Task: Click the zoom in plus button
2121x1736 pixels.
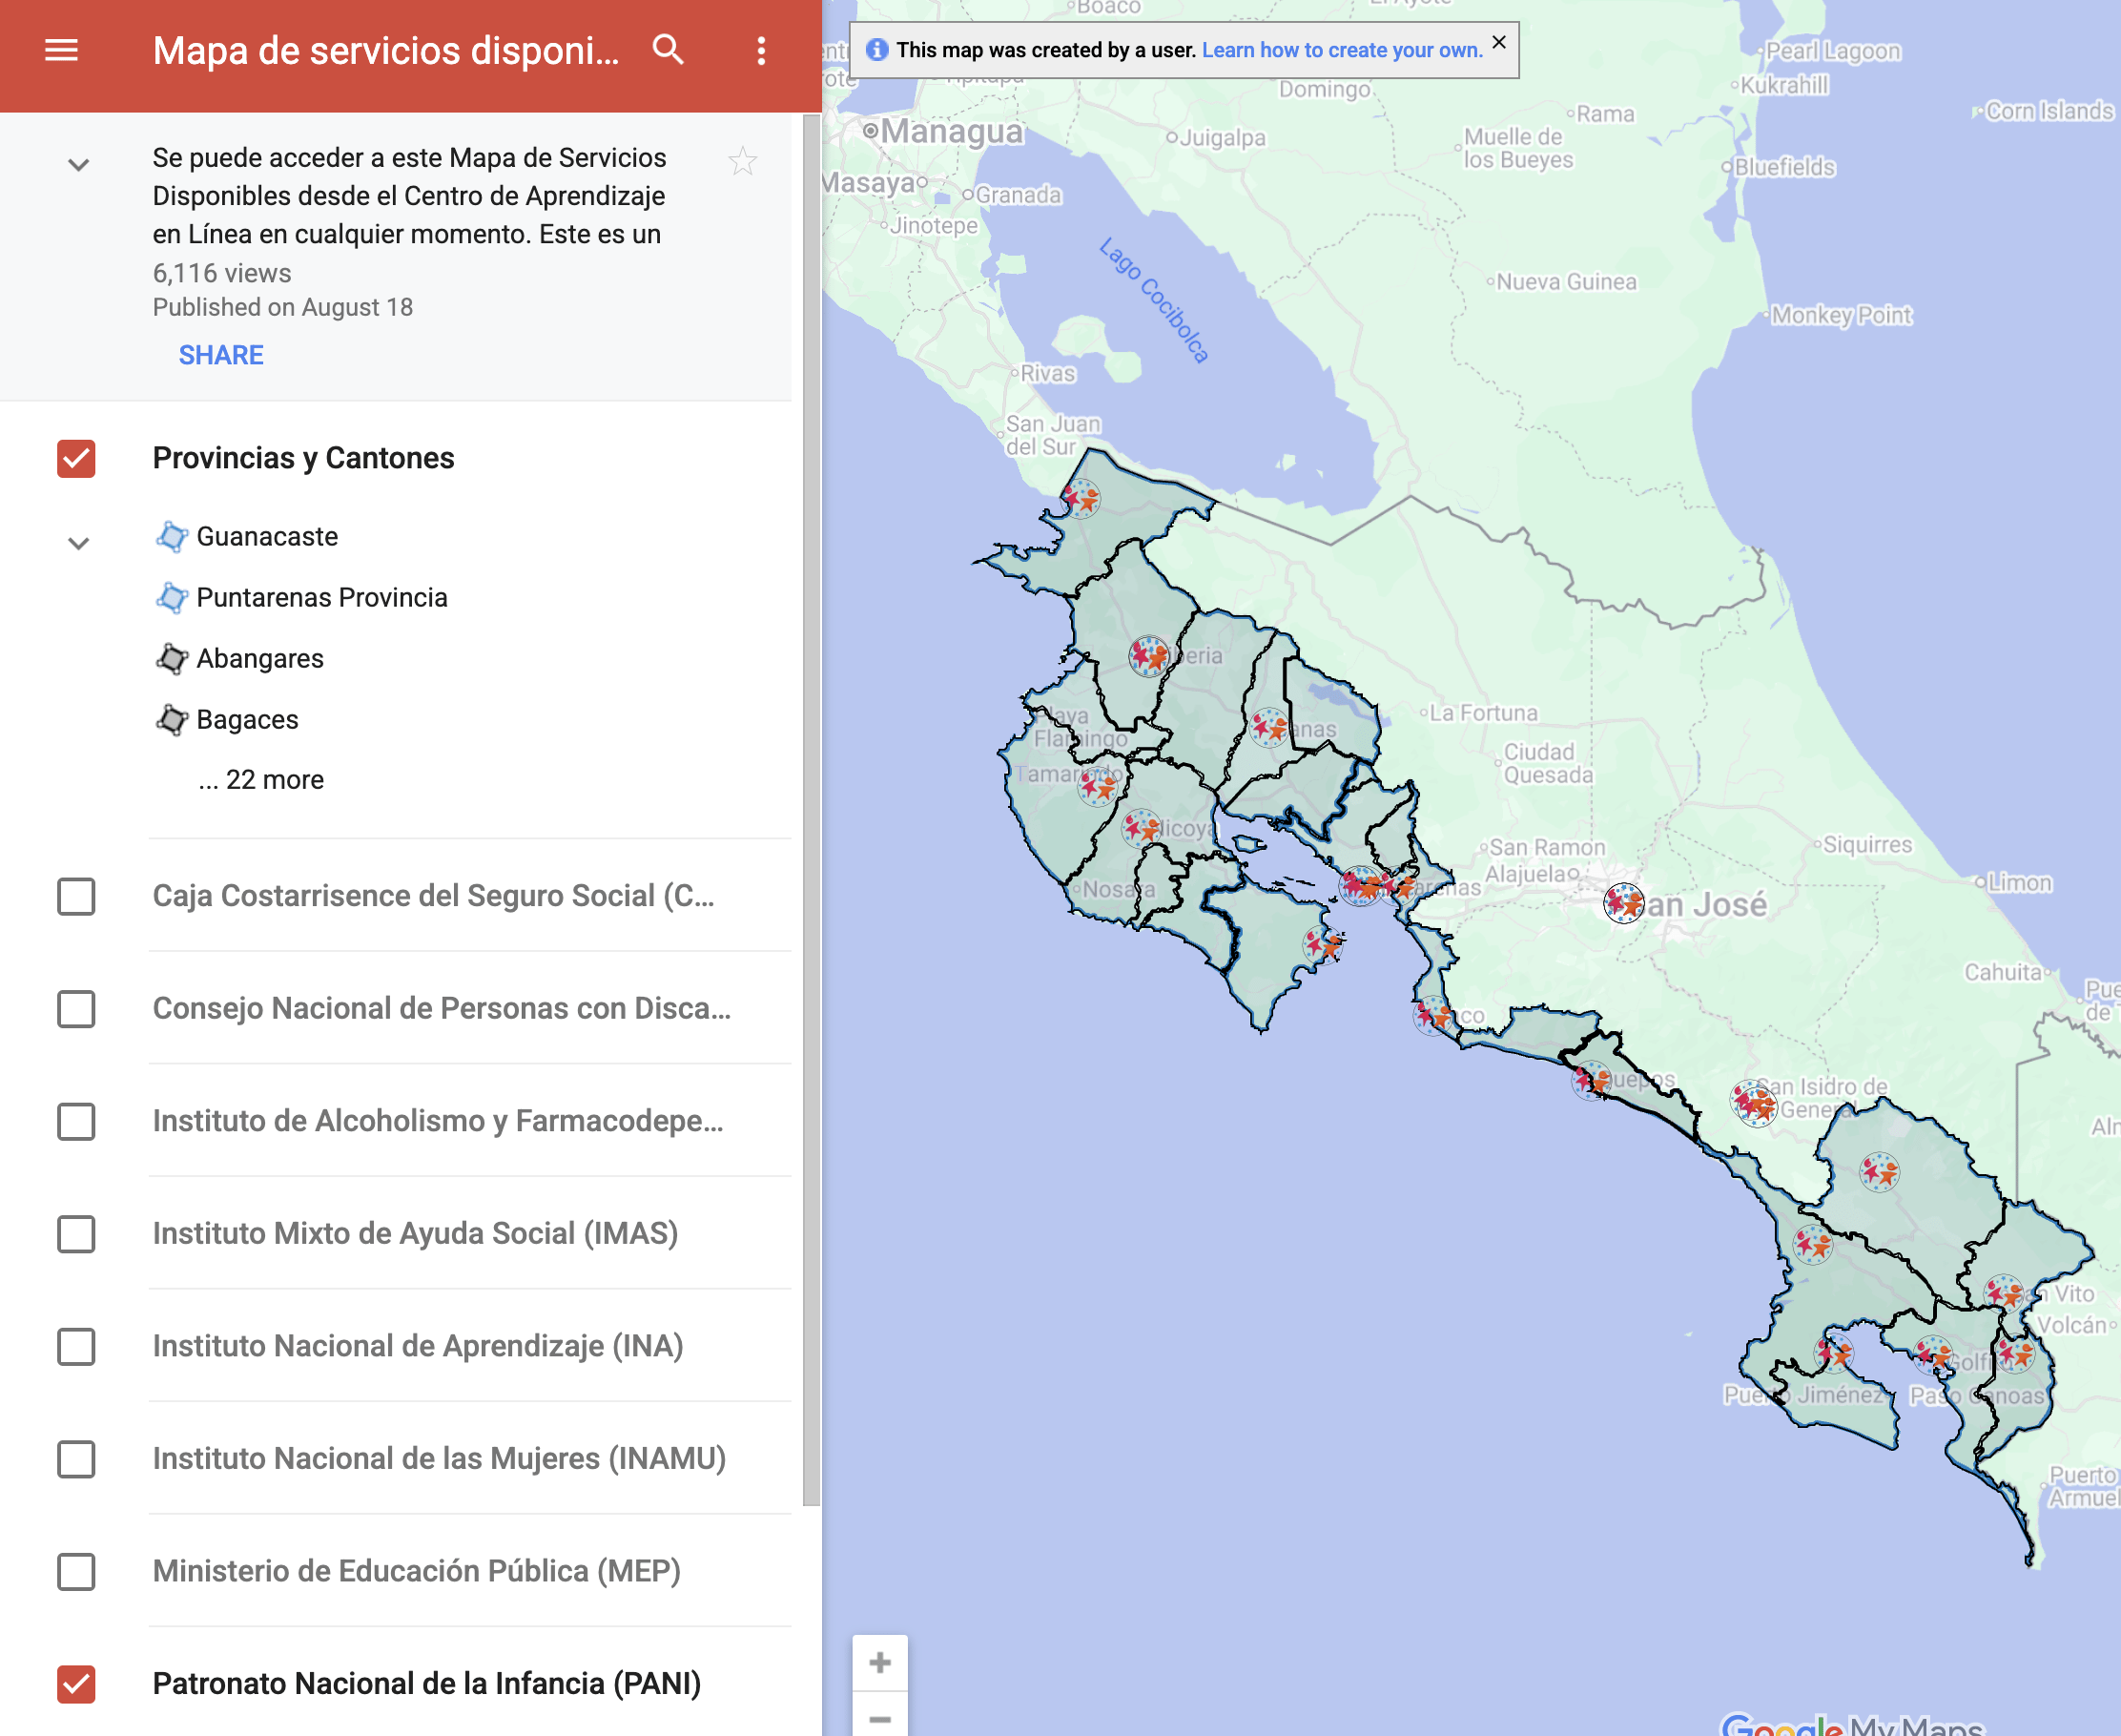Action: click(880, 1663)
